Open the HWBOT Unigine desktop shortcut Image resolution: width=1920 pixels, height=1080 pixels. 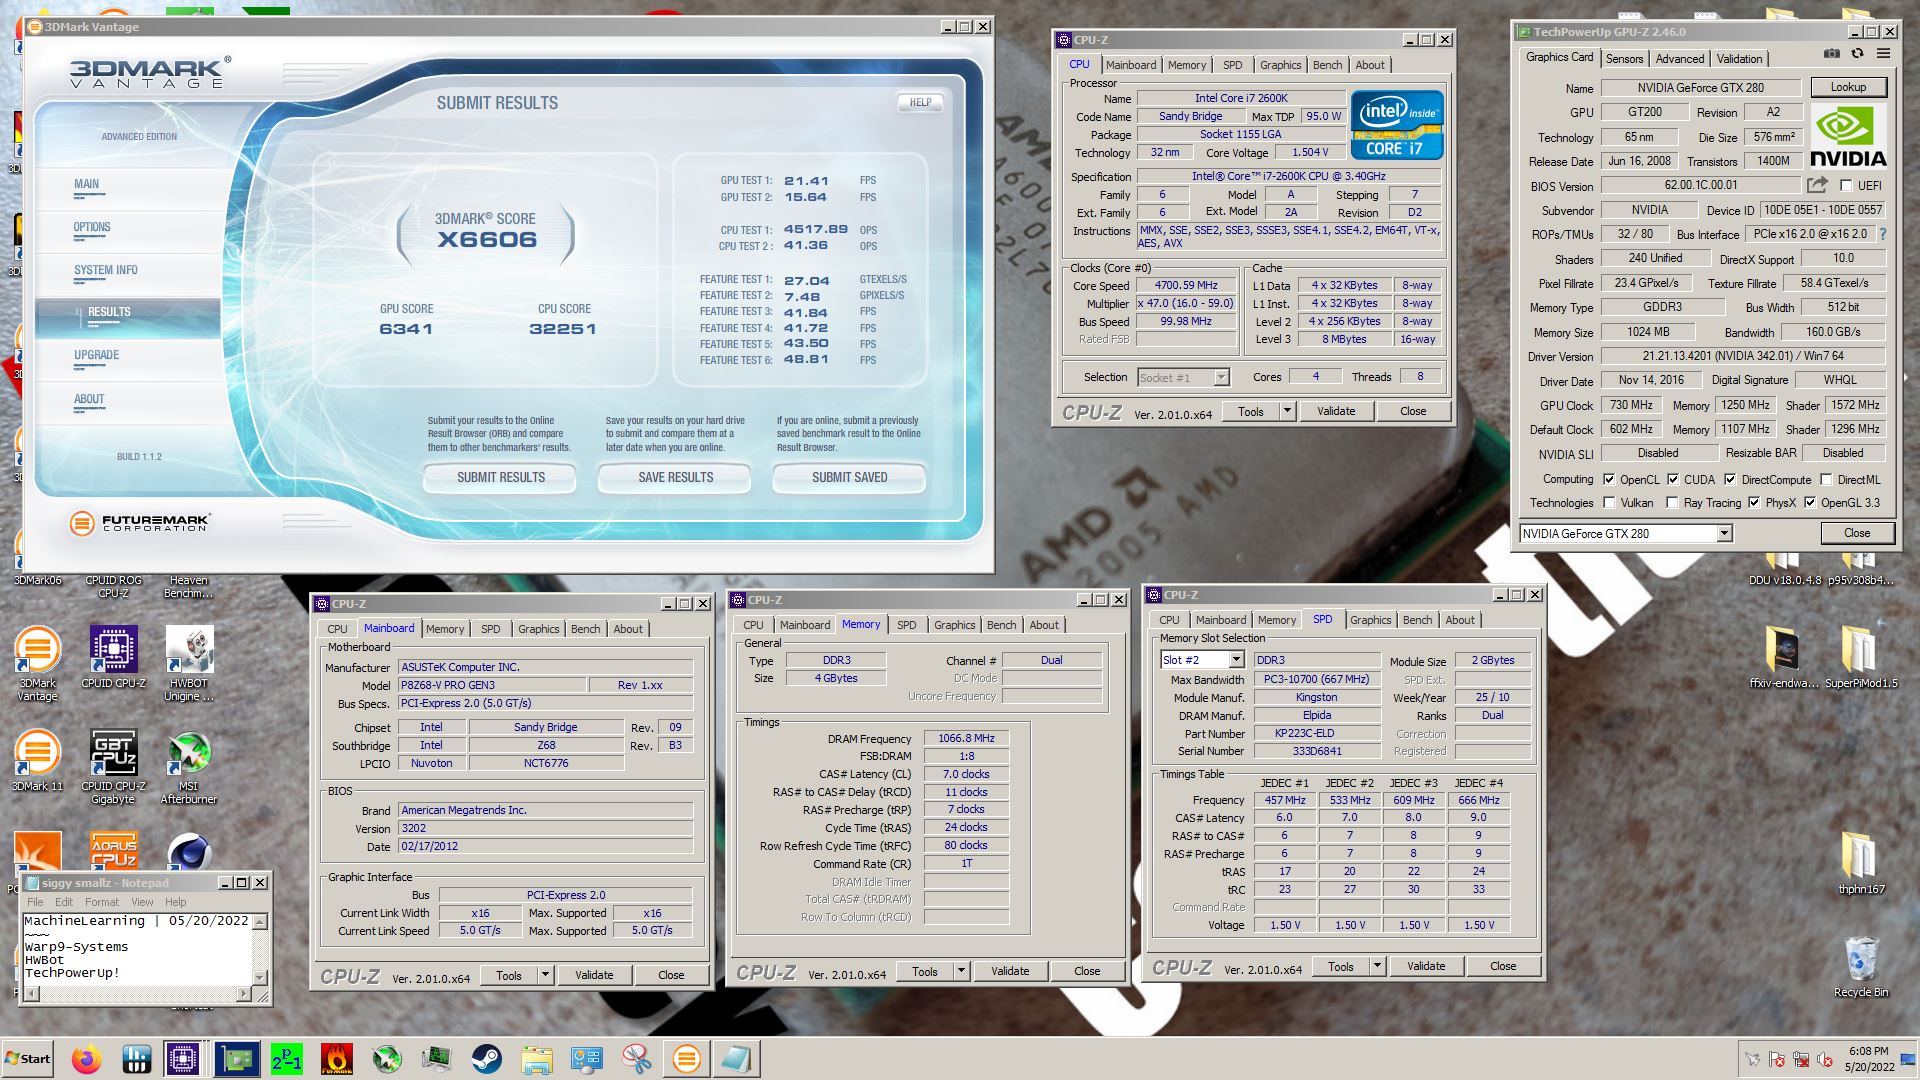(189, 663)
